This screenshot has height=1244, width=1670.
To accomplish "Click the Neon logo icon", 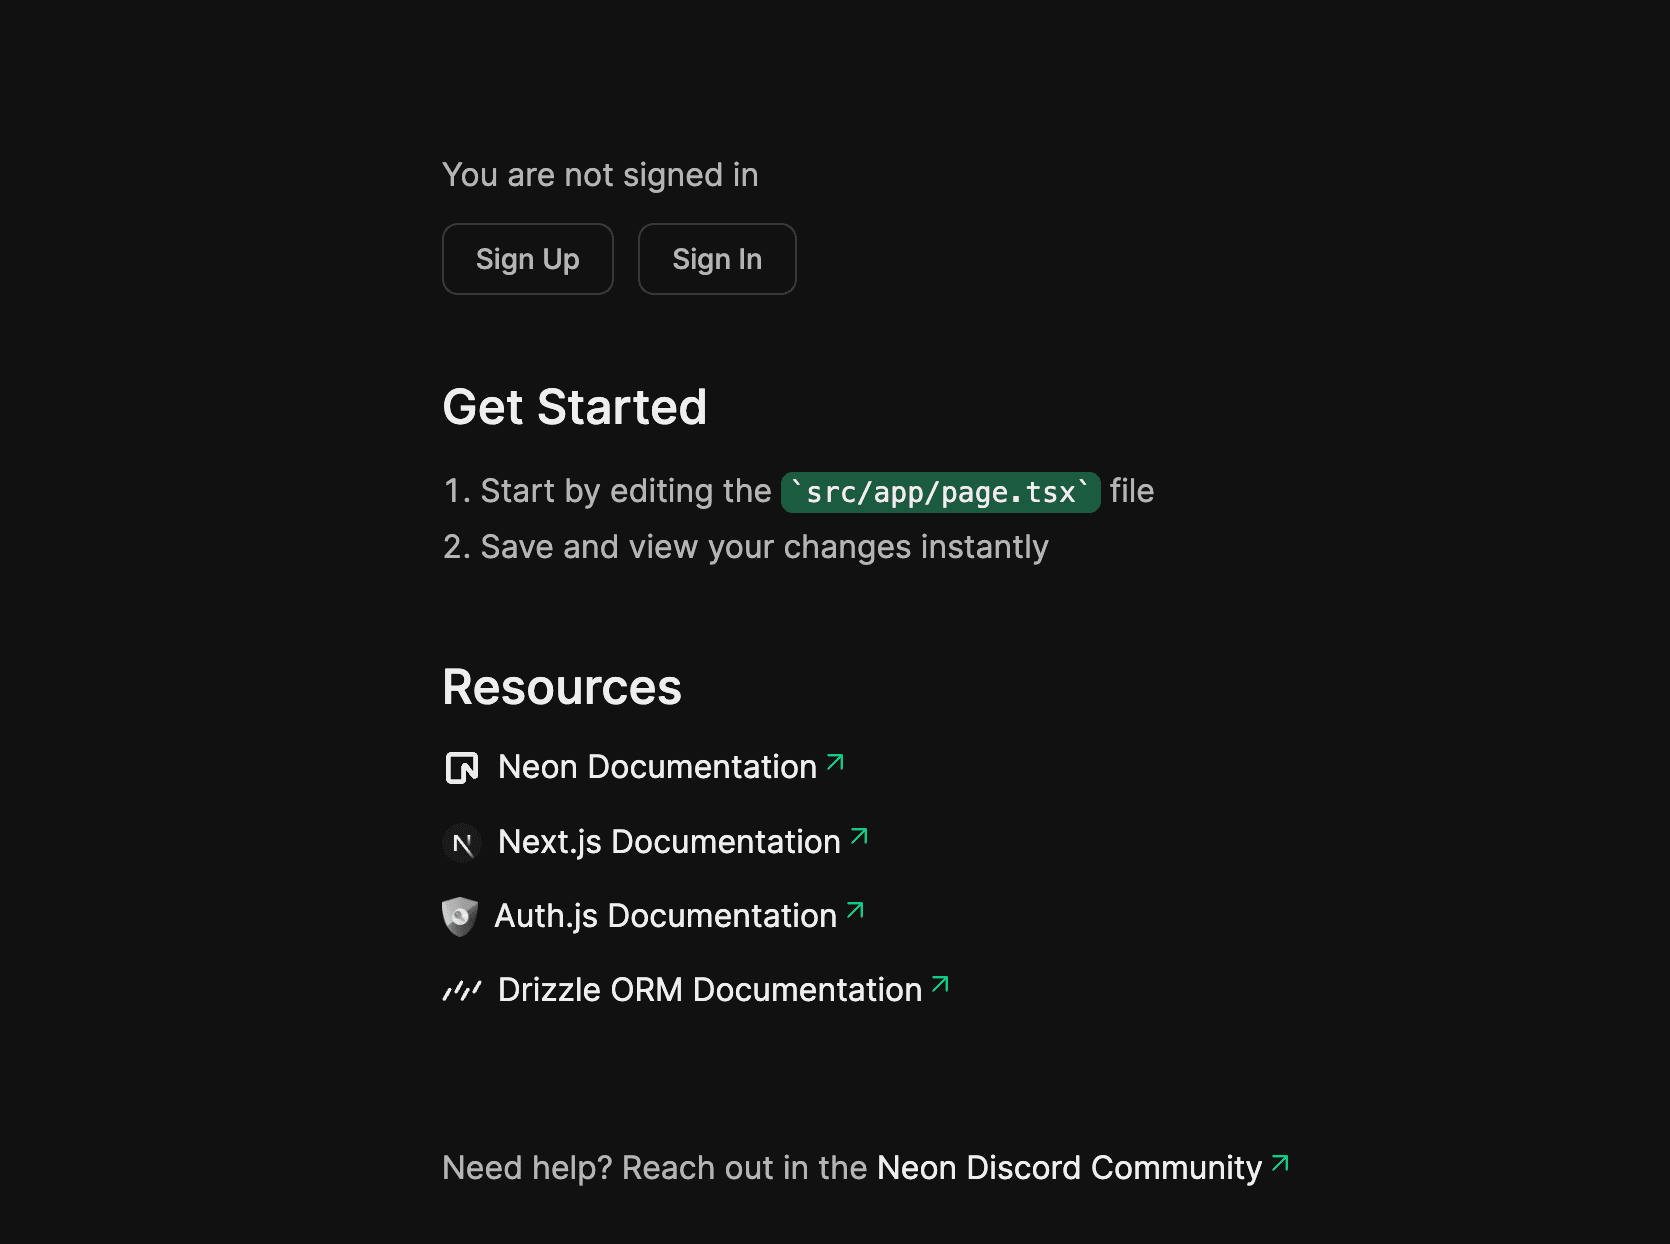I will tap(461, 767).
